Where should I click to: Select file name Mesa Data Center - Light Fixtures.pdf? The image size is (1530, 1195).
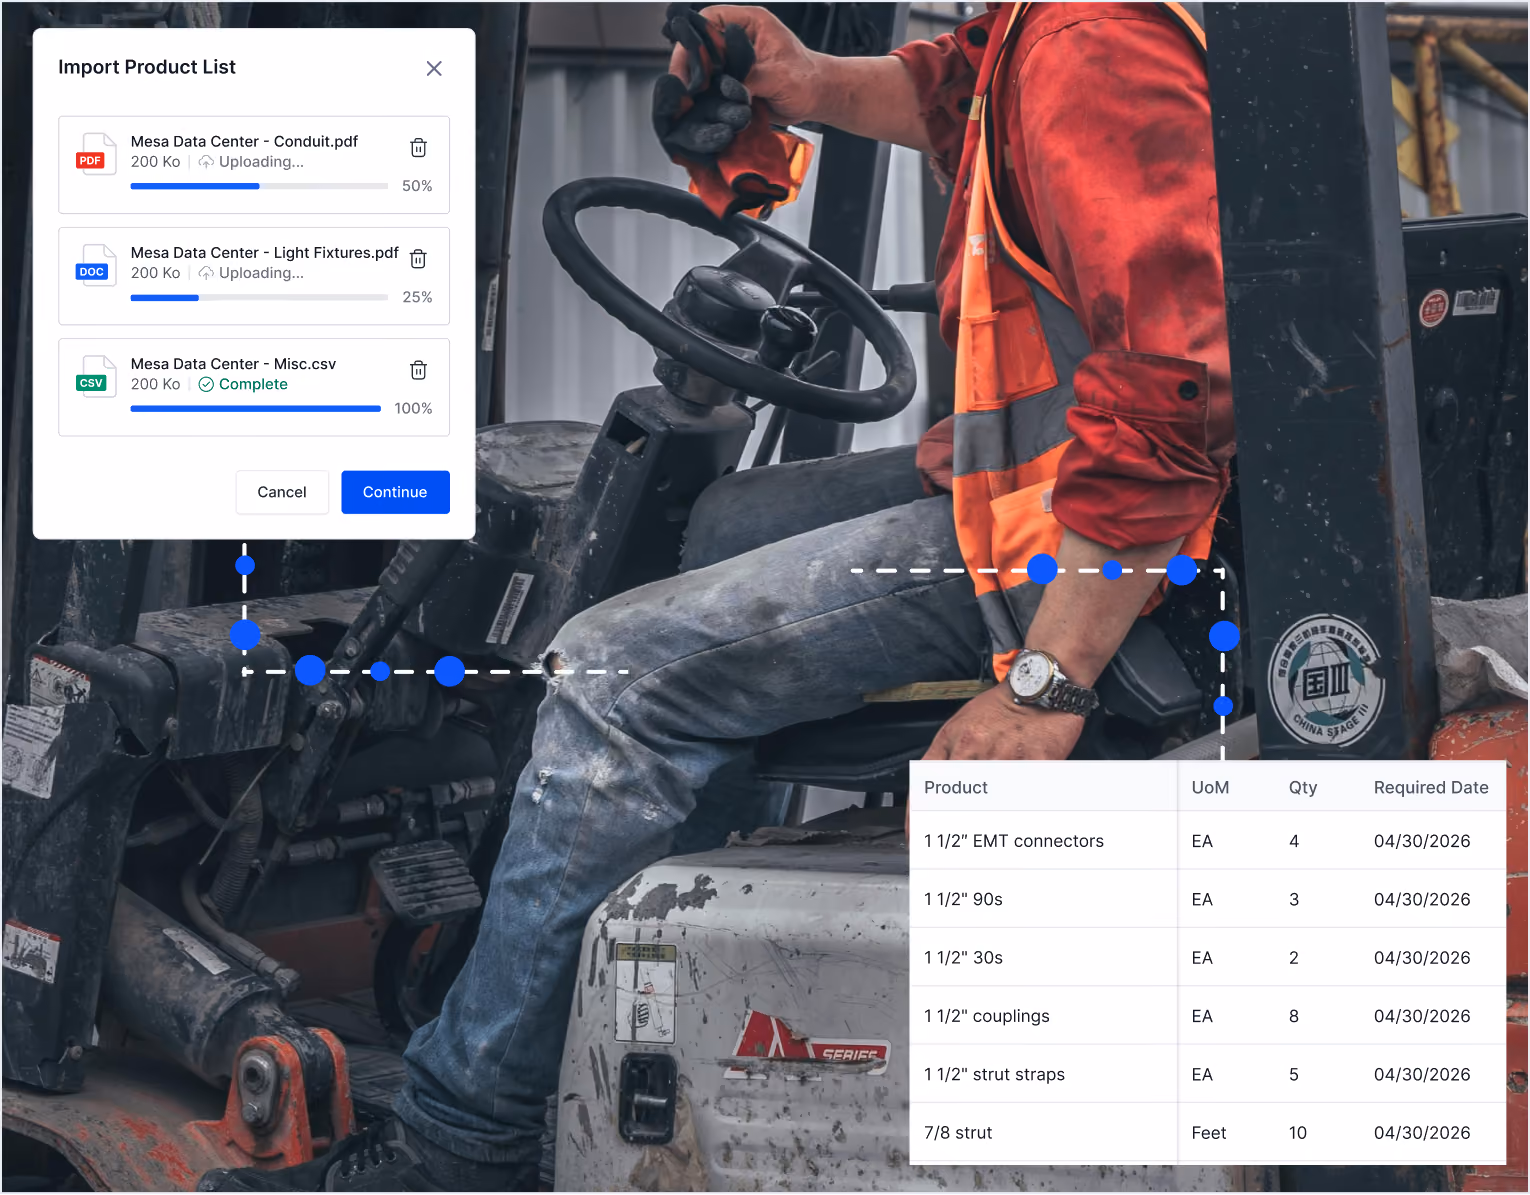pyautogui.click(x=264, y=252)
